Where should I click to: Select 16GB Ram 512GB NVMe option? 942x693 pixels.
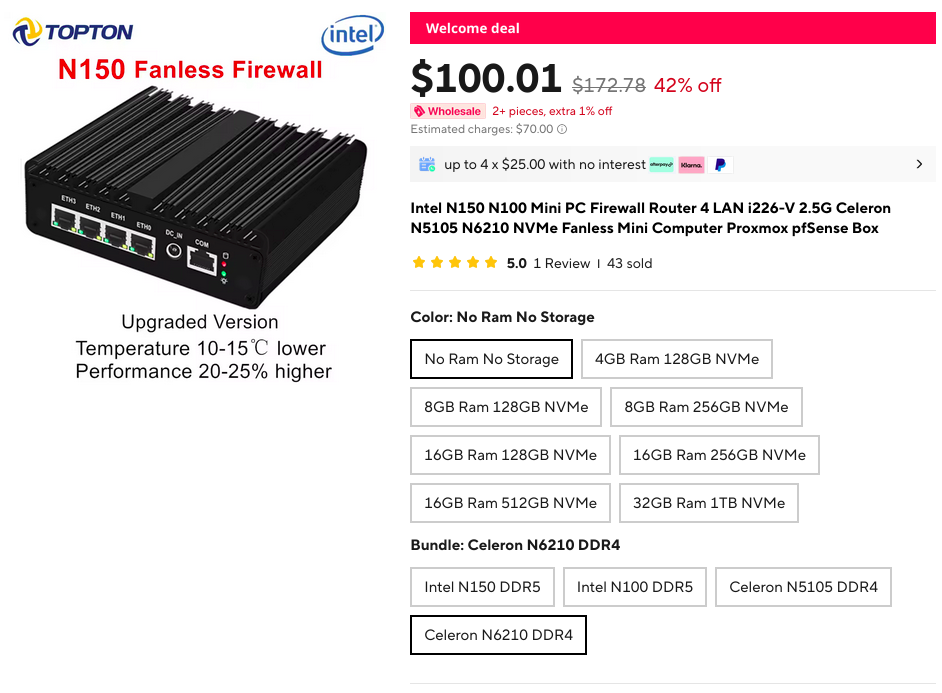(x=510, y=503)
